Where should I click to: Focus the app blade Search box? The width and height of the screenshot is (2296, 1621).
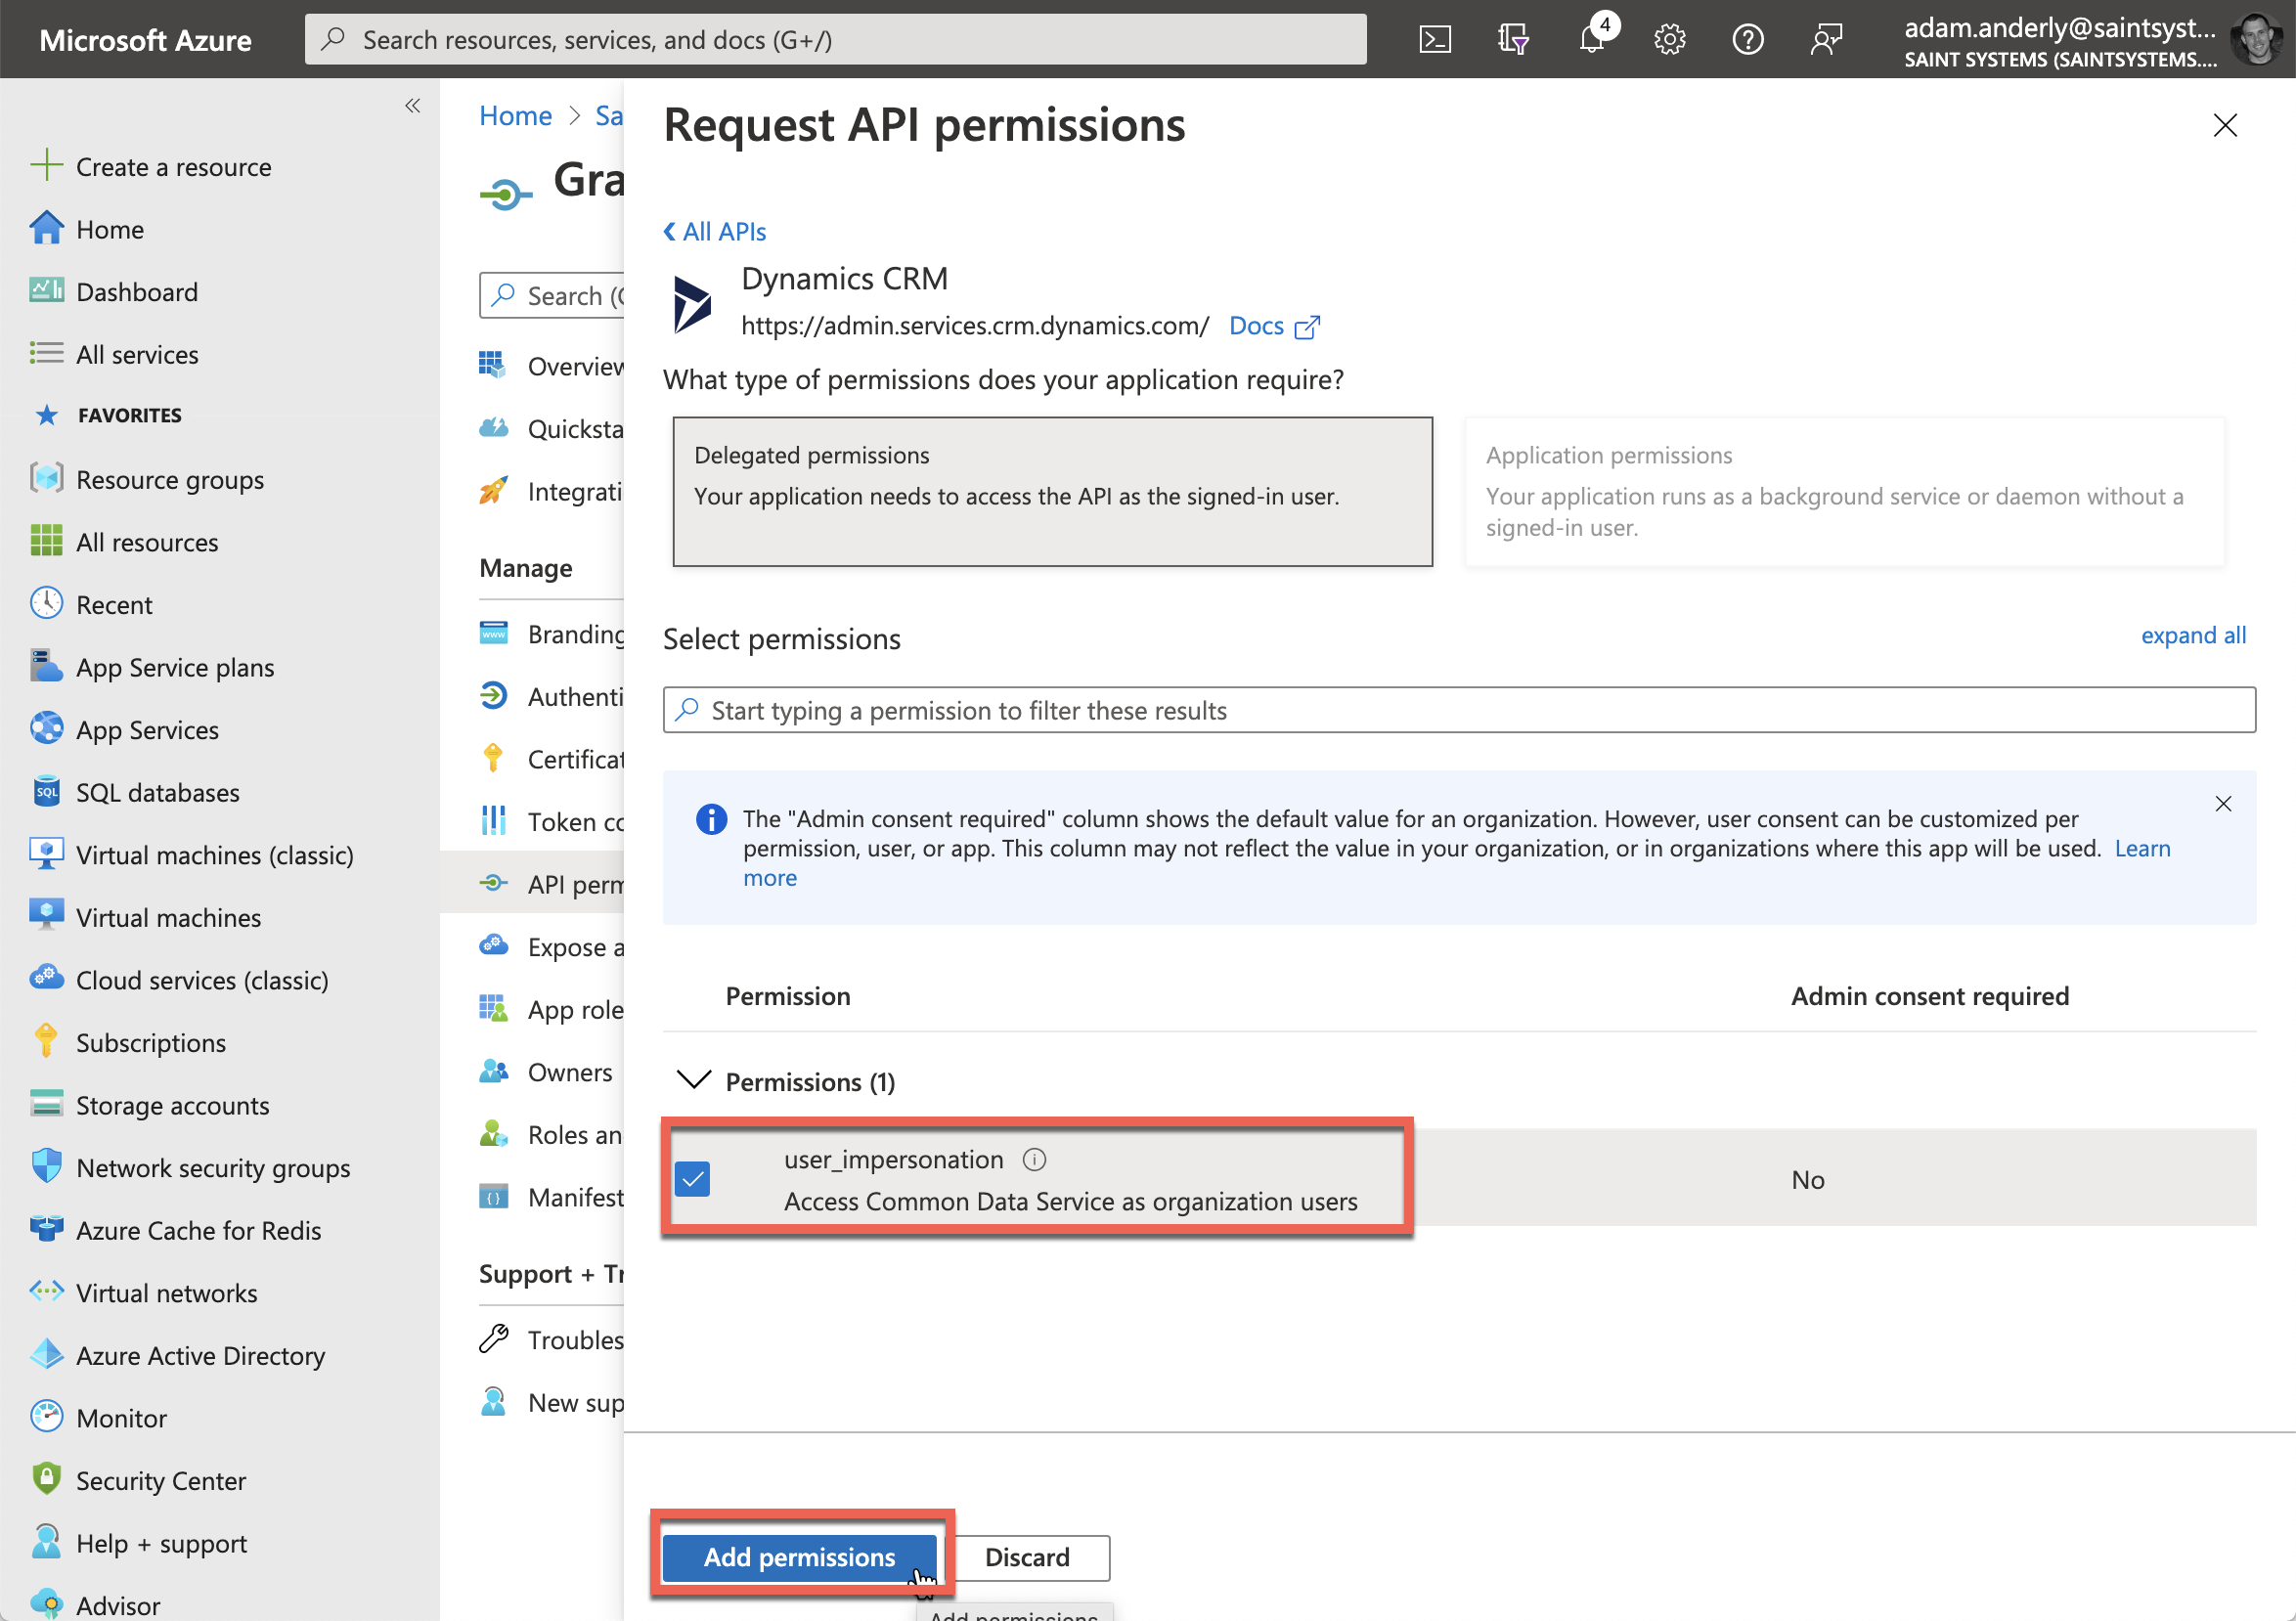click(552, 295)
